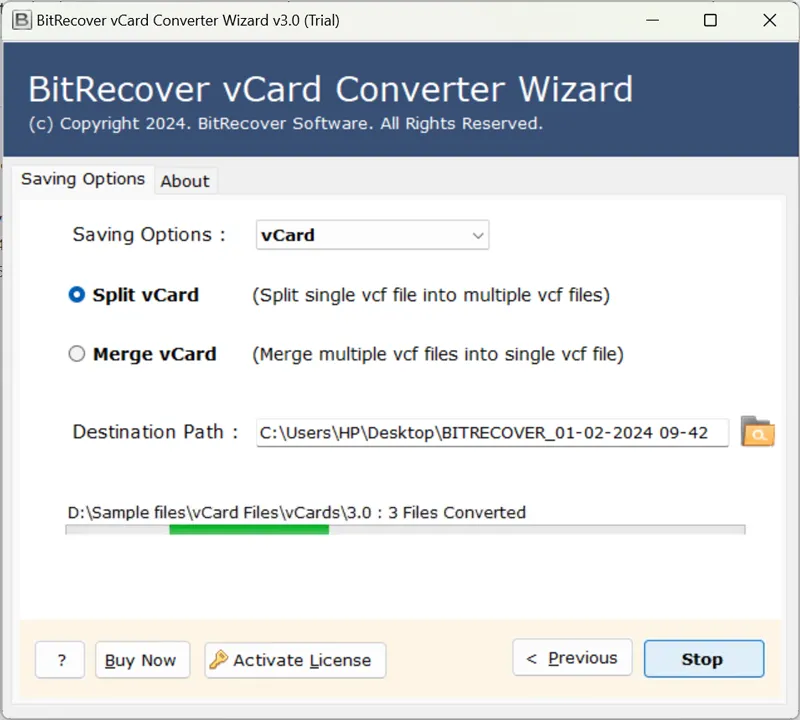
Task: Open the Saving Options vCard dropdown
Action: point(372,235)
